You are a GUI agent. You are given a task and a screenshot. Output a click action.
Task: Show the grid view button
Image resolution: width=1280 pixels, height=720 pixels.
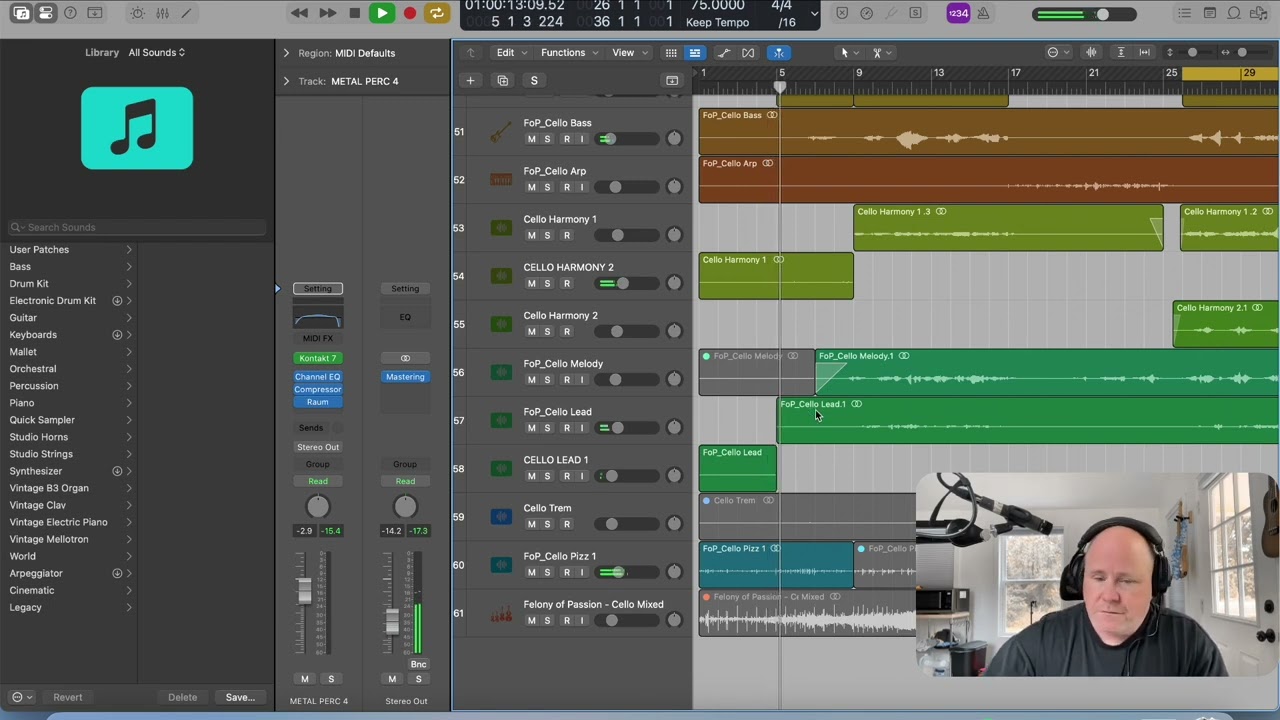pyautogui.click(x=671, y=52)
